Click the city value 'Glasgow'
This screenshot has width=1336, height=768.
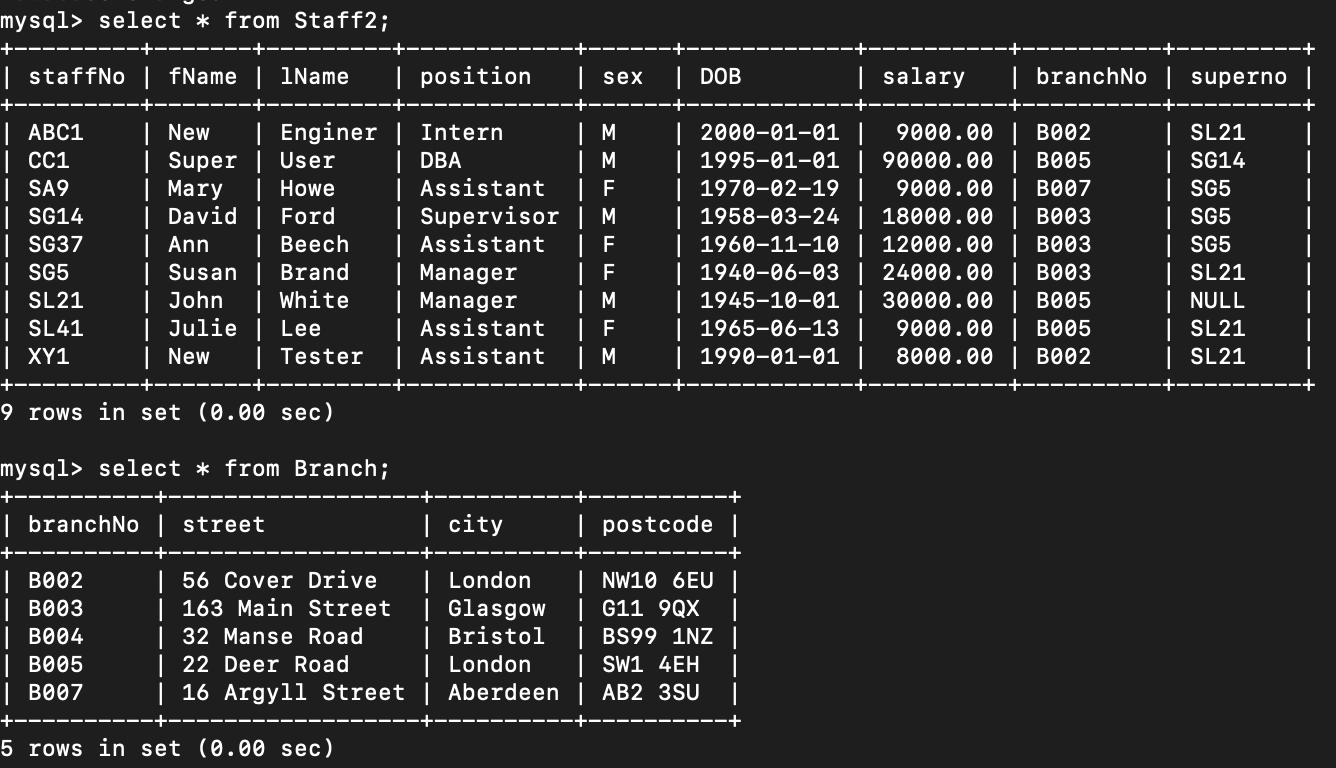point(499,608)
